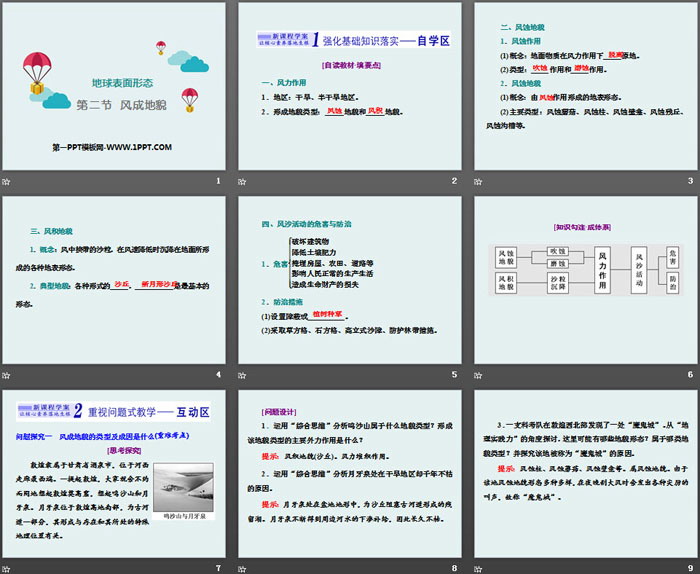Image resolution: width=700 pixels, height=574 pixels.
Task: Click the 知识勾连·成体系 label on slide 6
Action: point(582,227)
